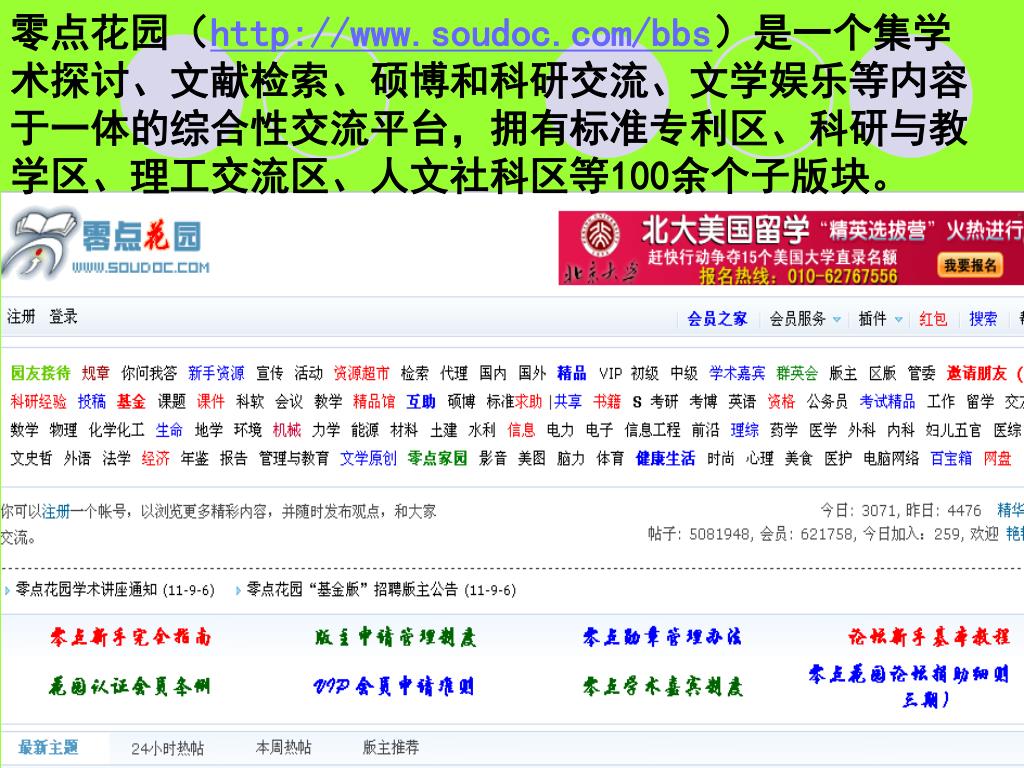
Task: Open the 百宝箱 forum link
Action: point(952,458)
